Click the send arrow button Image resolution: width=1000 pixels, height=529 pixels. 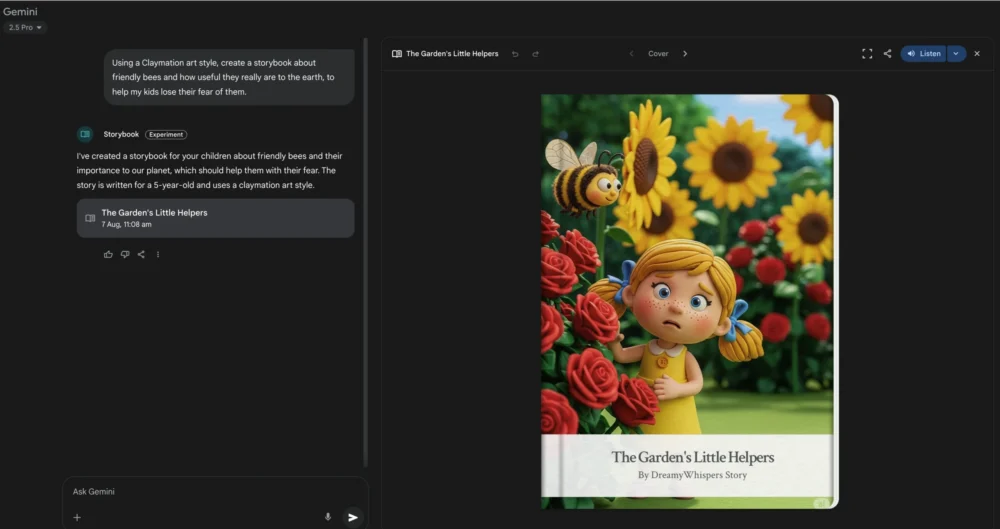pyautogui.click(x=353, y=518)
